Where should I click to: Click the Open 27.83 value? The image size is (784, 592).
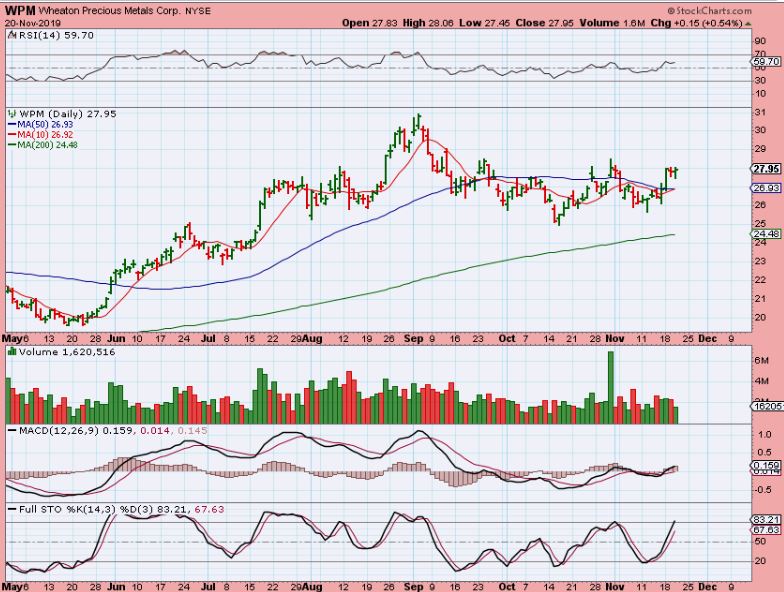tap(370, 23)
